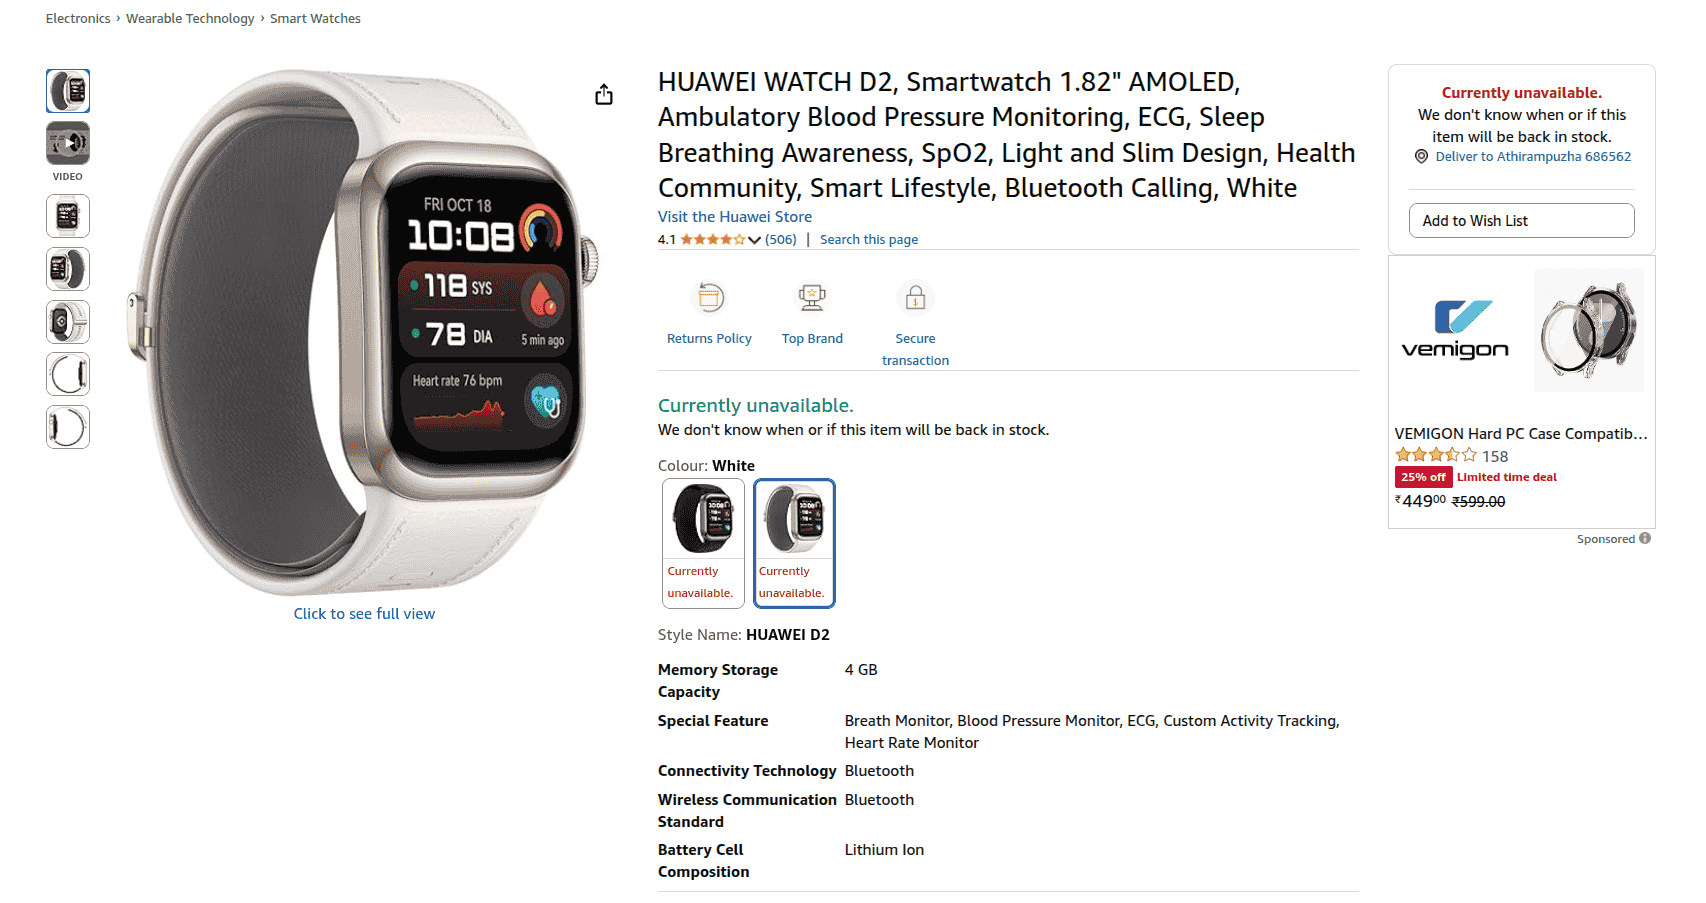Click the star rating icons
This screenshot has height=903, width=1706.
pos(713,240)
